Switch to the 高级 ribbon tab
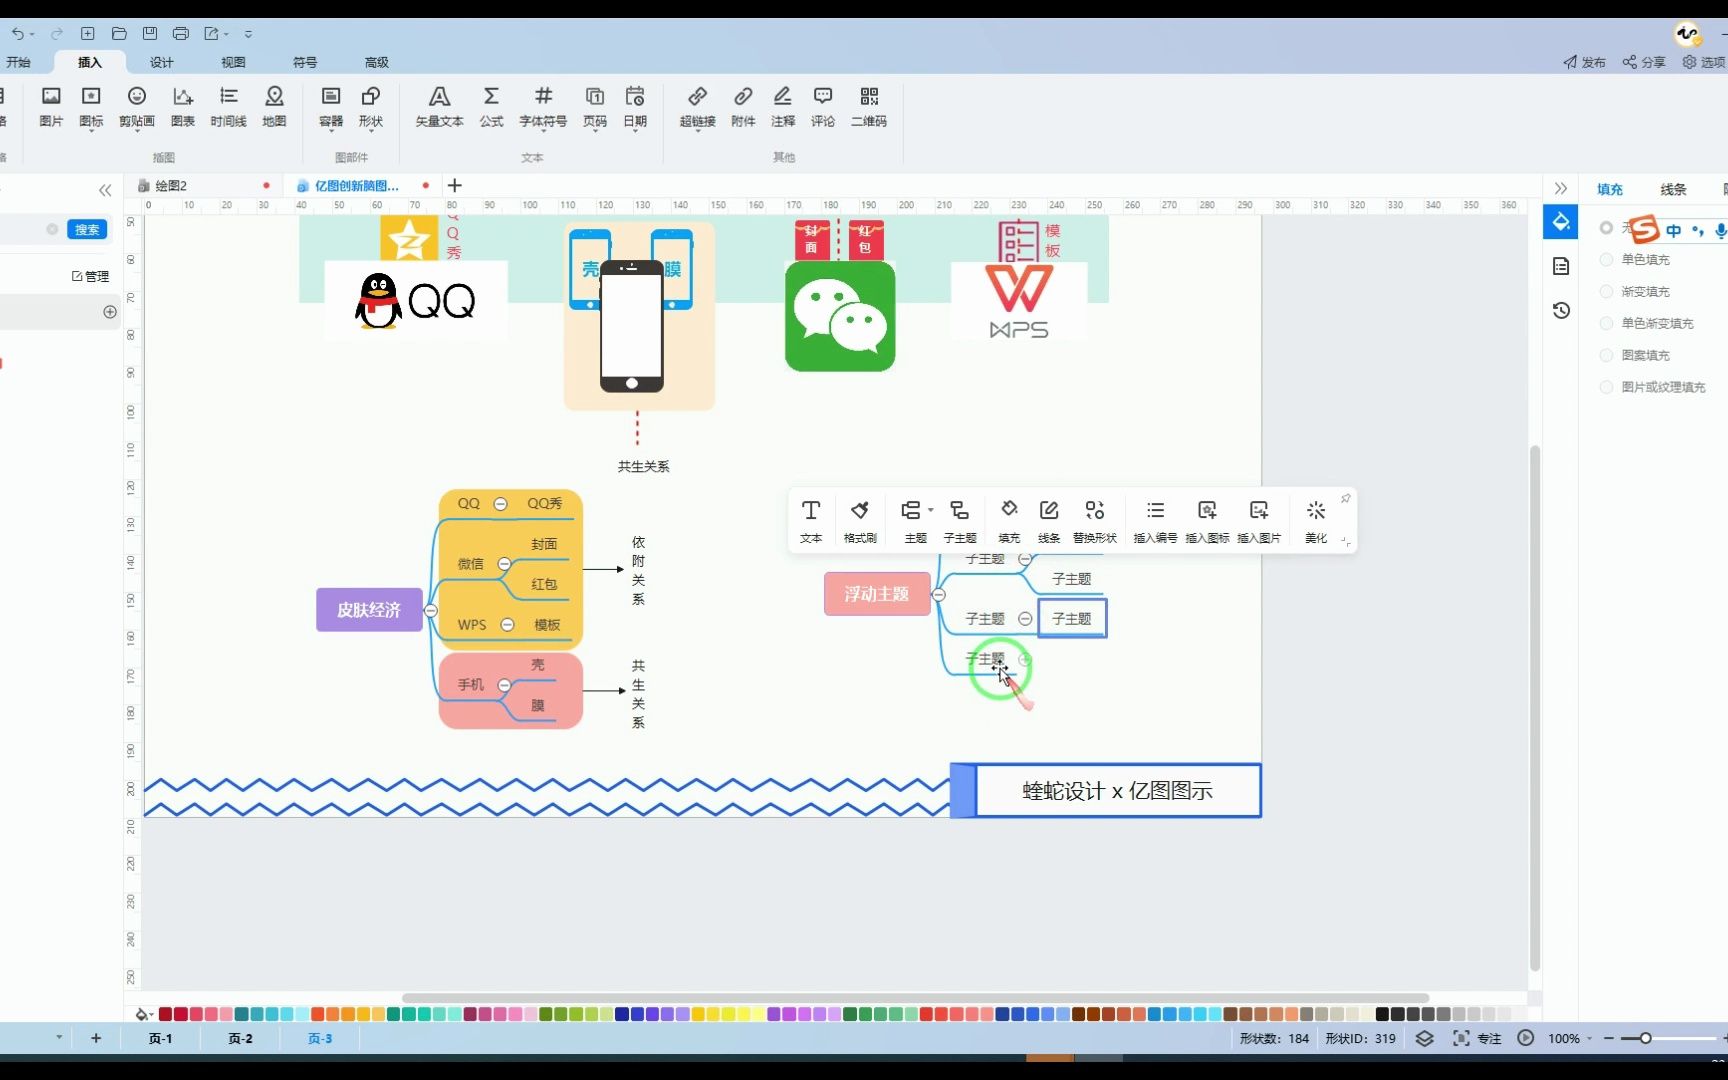Image resolution: width=1728 pixels, height=1080 pixels. tap(377, 62)
